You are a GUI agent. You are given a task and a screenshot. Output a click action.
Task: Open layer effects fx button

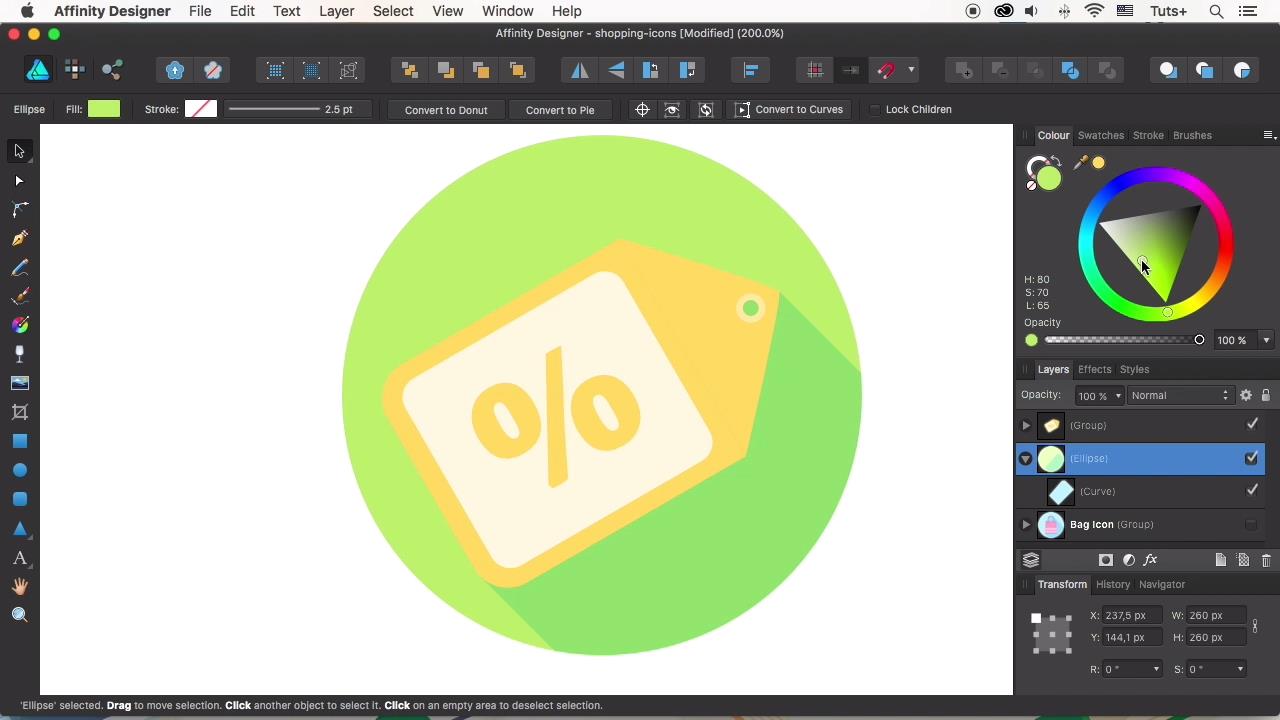click(1151, 560)
